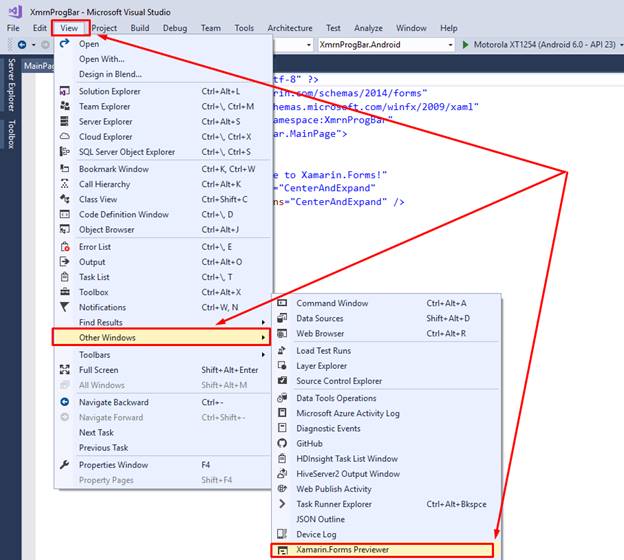Click the Error List icon
The width and height of the screenshot is (624, 560).
(64, 247)
